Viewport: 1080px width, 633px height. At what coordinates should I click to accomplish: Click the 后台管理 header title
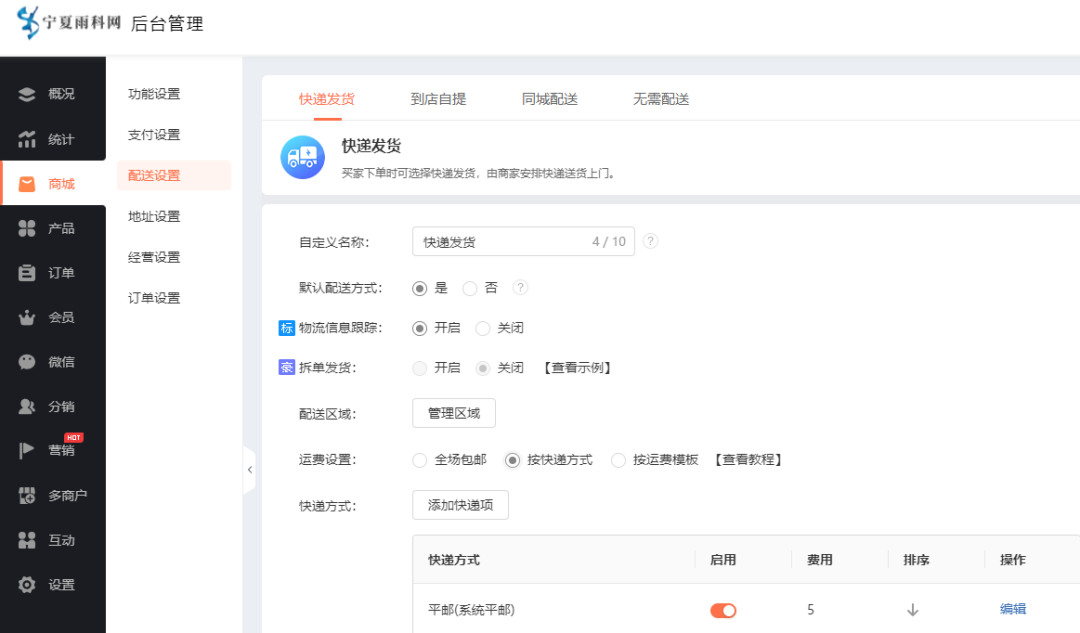167,24
